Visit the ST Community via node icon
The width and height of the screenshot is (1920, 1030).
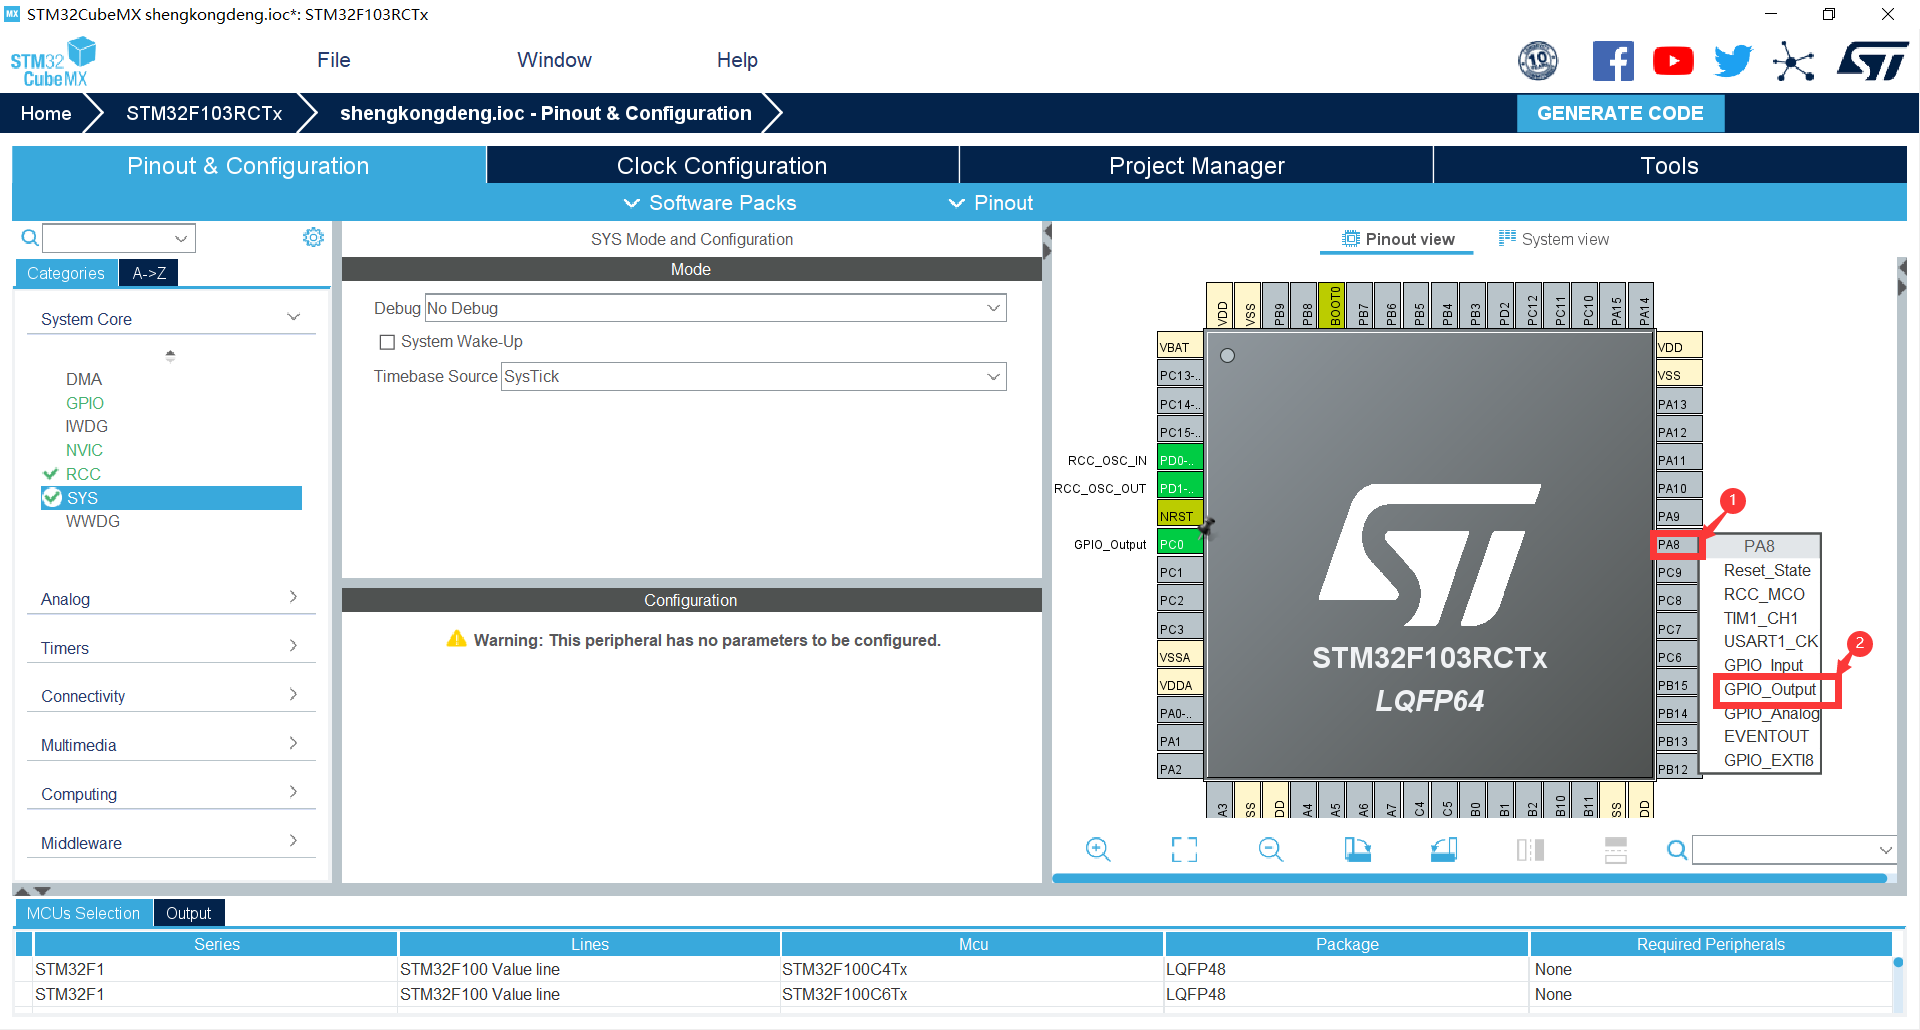(1793, 60)
